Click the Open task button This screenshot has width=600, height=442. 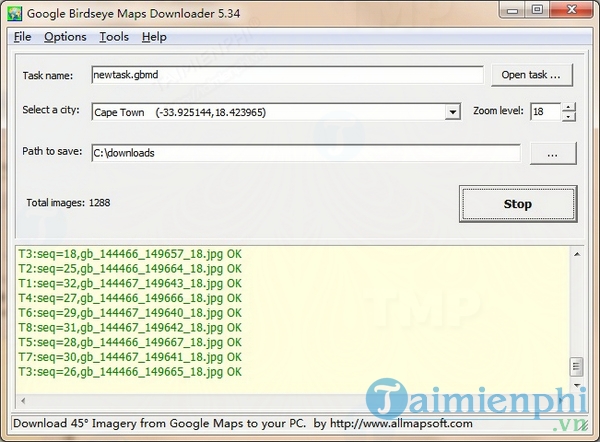click(x=532, y=75)
